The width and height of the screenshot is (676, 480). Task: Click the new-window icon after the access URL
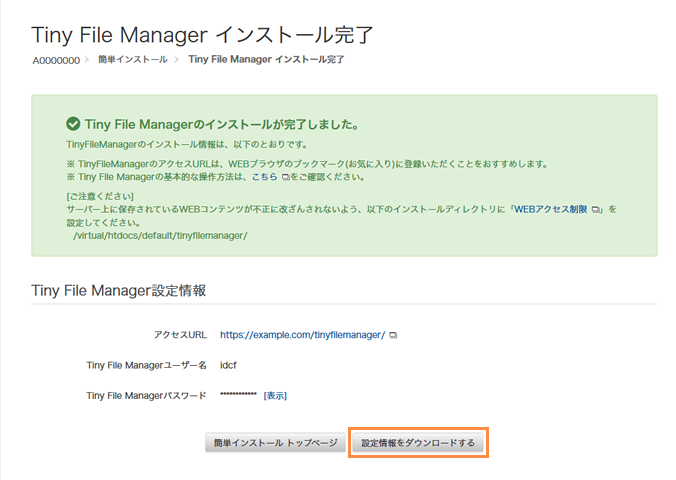click(x=393, y=335)
